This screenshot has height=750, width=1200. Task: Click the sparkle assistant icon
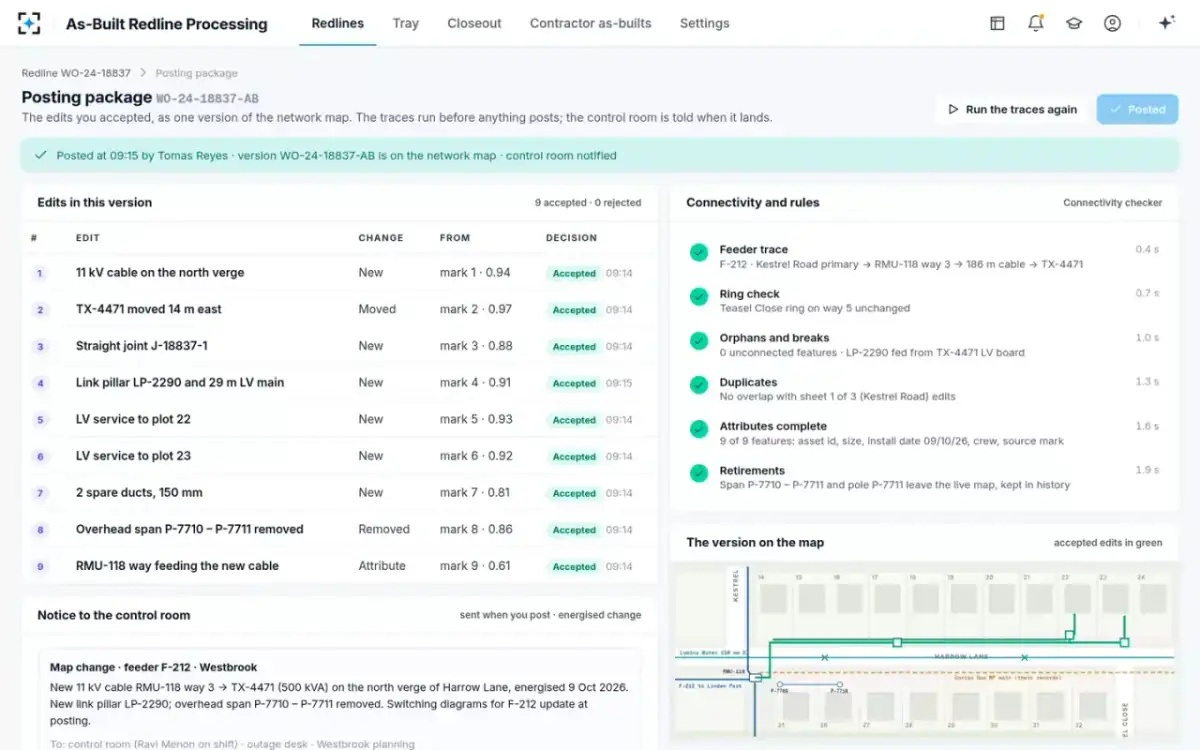coord(1165,23)
